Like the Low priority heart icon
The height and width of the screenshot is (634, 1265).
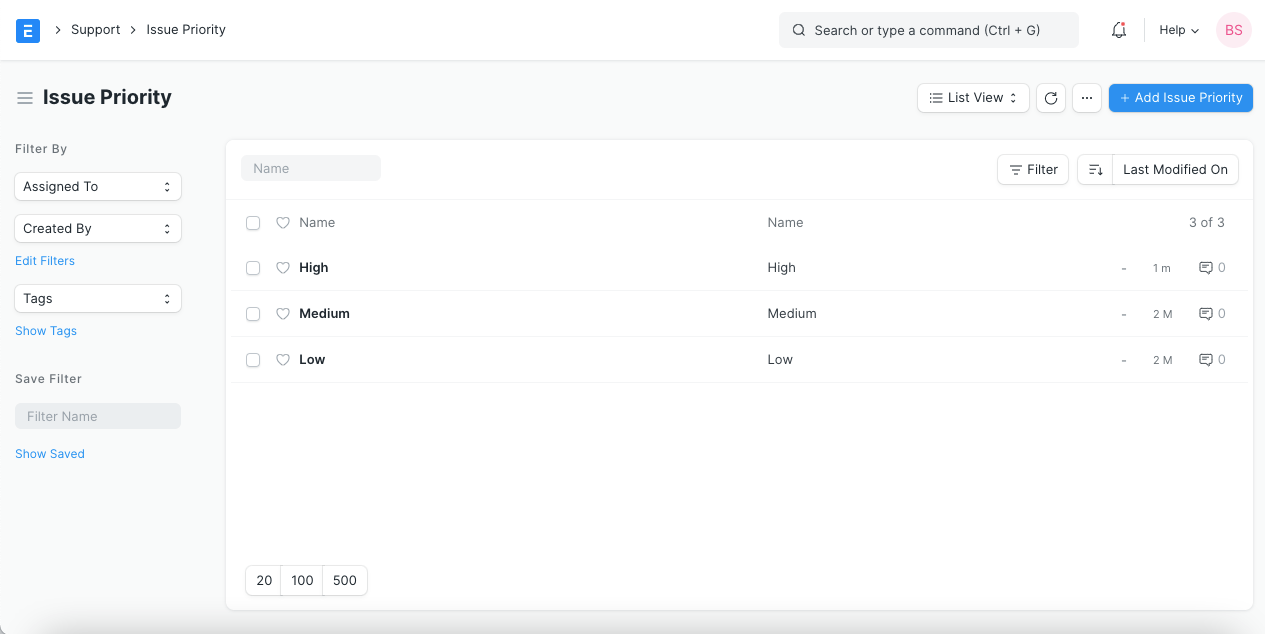[x=282, y=360]
